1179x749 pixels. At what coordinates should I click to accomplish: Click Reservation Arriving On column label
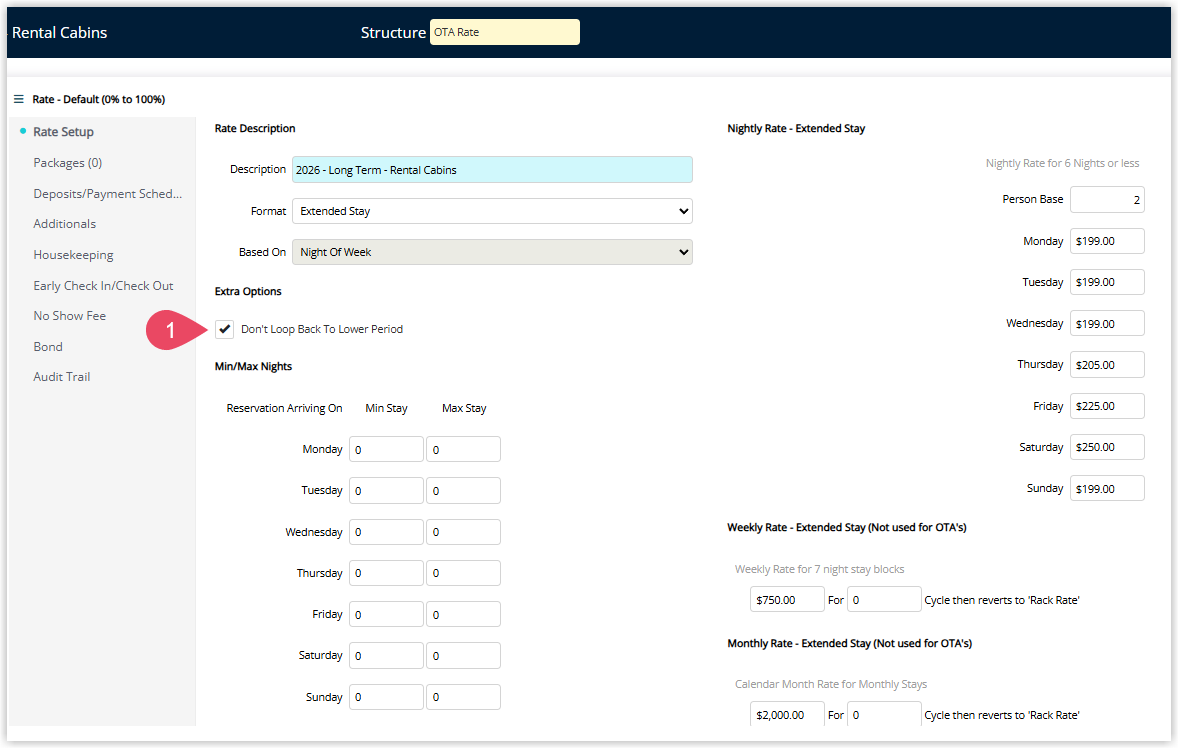(x=284, y=408)
